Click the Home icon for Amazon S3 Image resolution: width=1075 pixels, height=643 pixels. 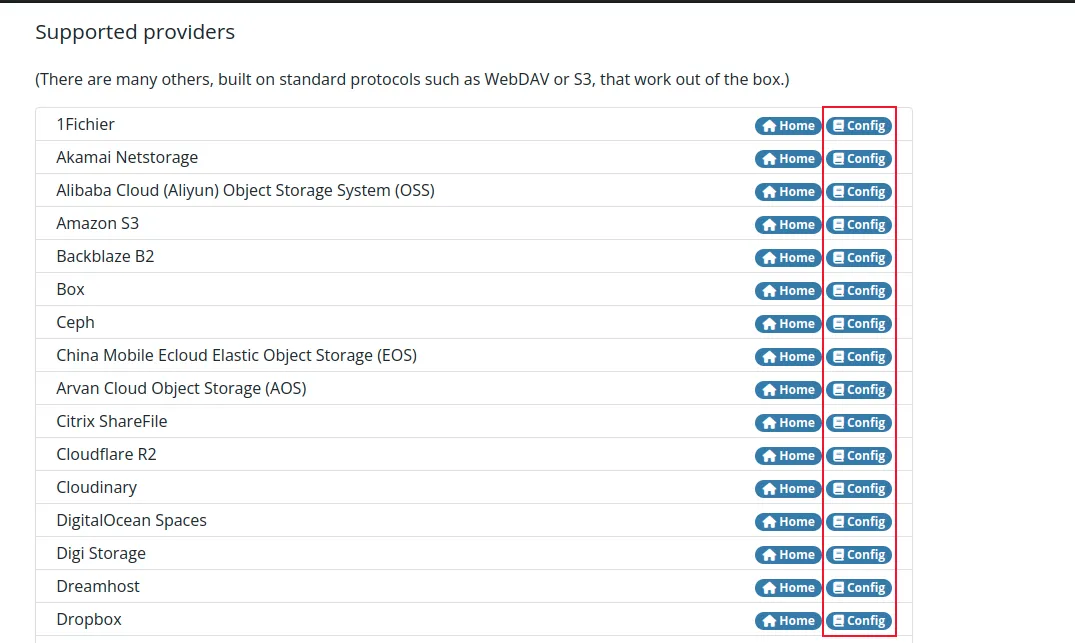click(769, 225)
